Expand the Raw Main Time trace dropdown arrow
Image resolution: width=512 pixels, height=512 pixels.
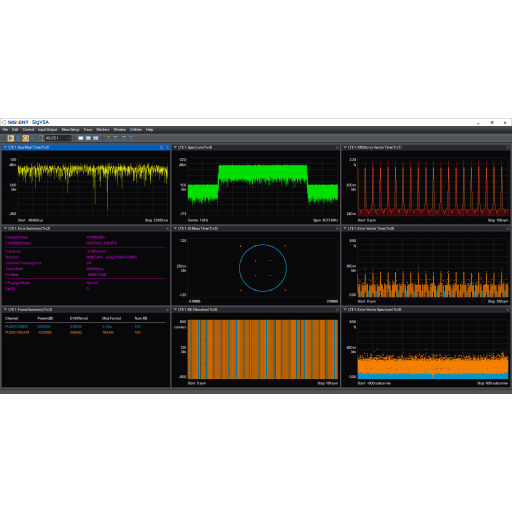5,147
